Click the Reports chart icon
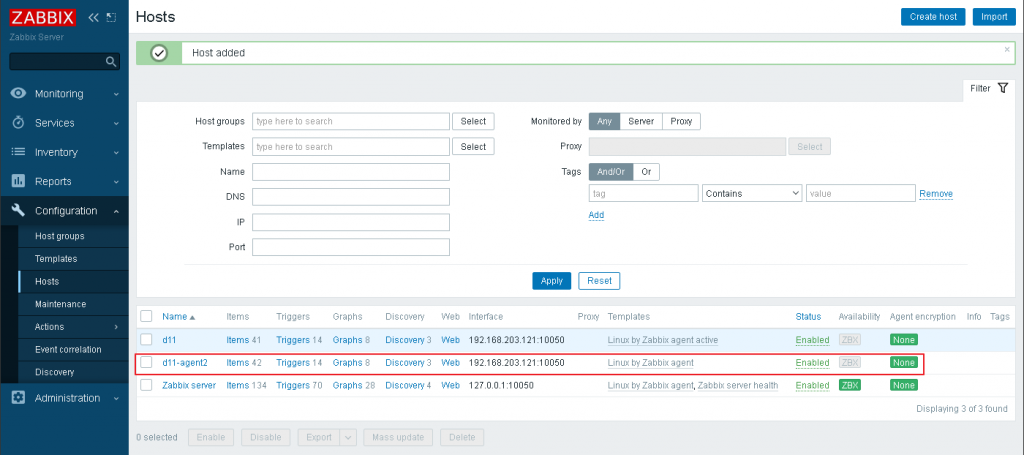 [19, 181]
